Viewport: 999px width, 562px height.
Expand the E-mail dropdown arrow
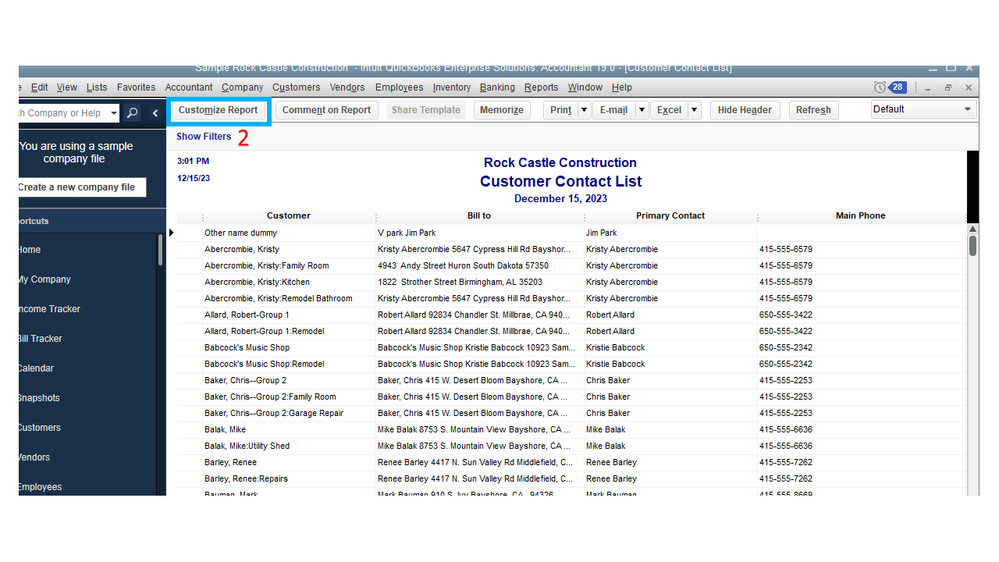click(x=642, y=110)
